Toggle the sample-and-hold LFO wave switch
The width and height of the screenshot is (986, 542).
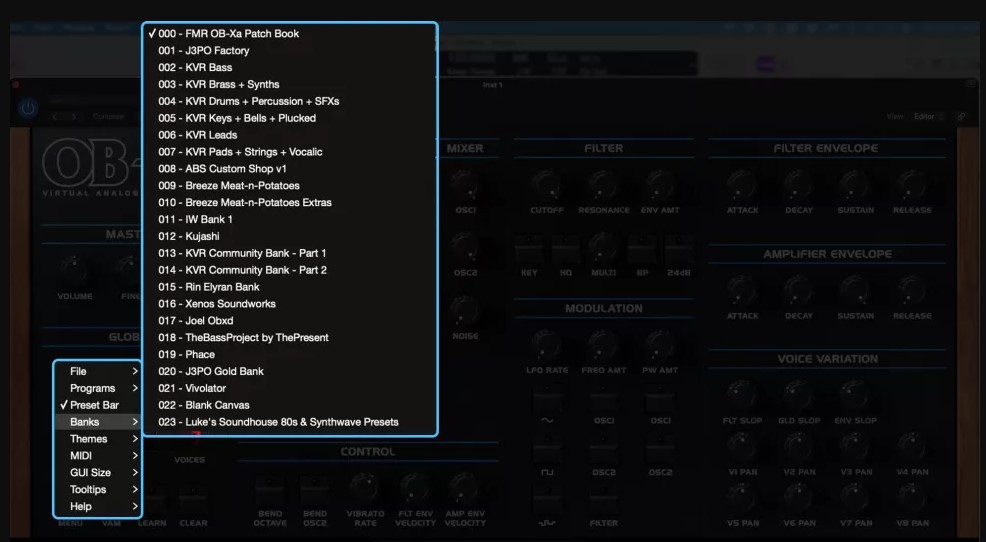point(547,502)
